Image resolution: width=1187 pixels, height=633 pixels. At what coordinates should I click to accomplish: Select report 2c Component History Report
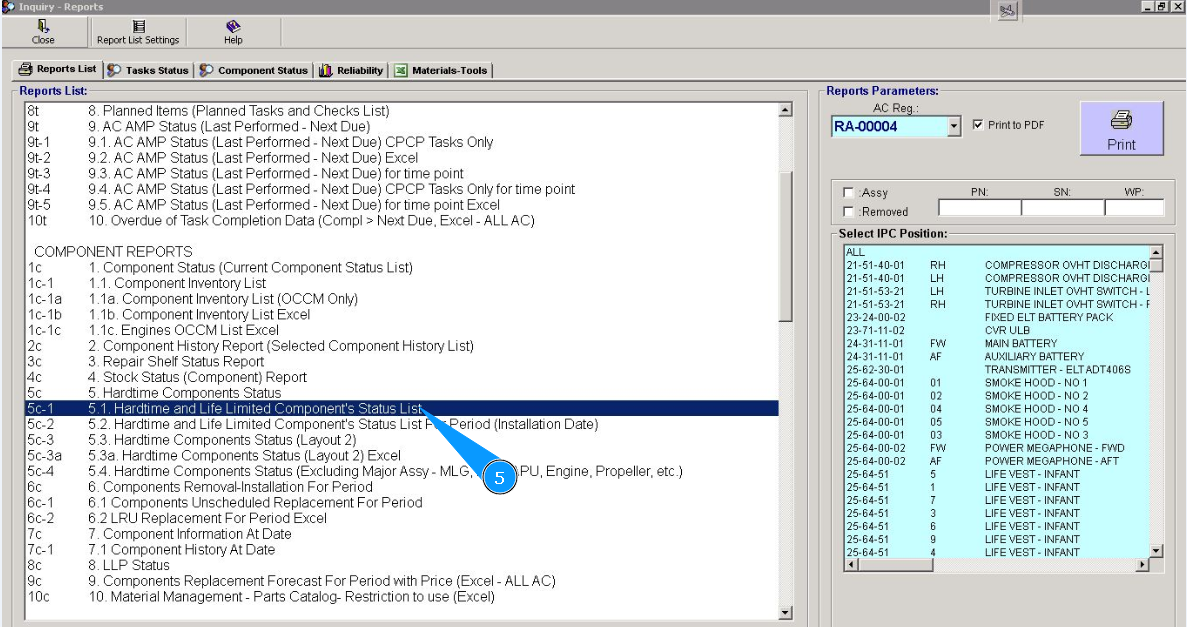click(x=402, y=346)
